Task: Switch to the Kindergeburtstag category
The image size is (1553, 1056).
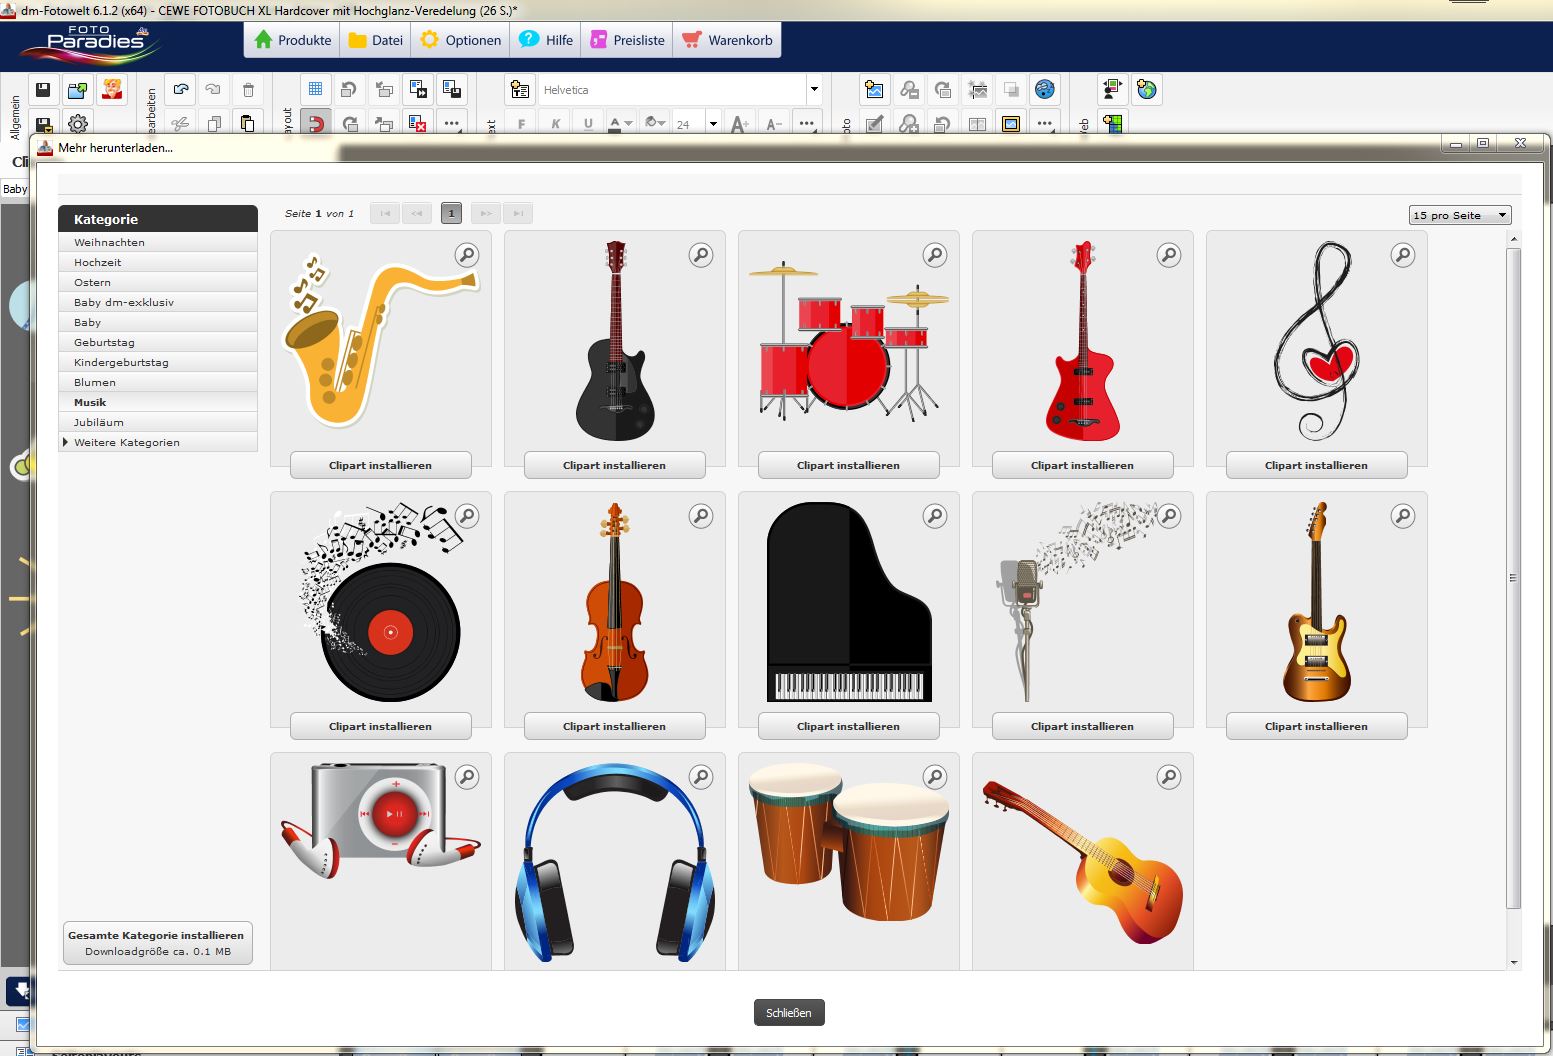Action: click(x=121, y=362)
